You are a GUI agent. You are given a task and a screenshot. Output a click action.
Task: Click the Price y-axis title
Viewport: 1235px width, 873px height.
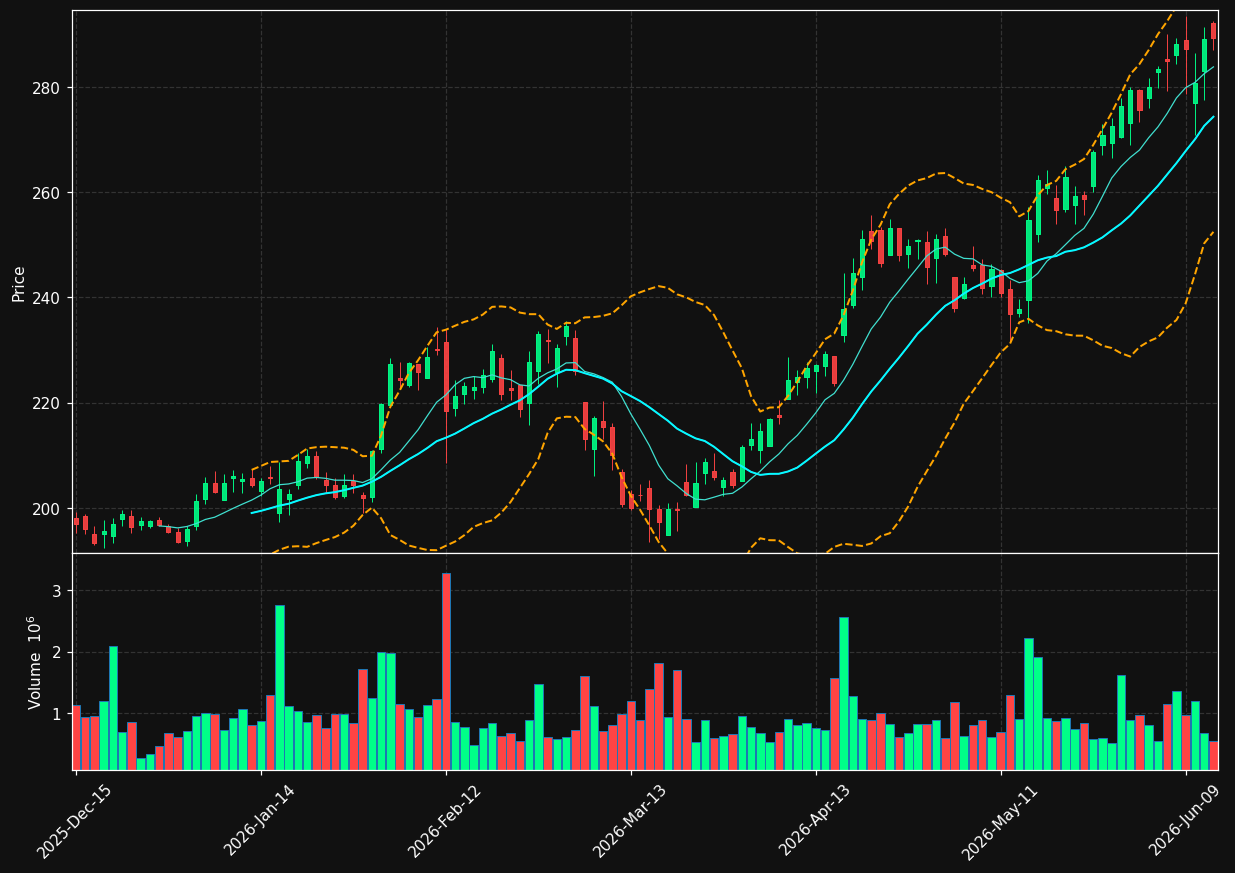(19, 283)
